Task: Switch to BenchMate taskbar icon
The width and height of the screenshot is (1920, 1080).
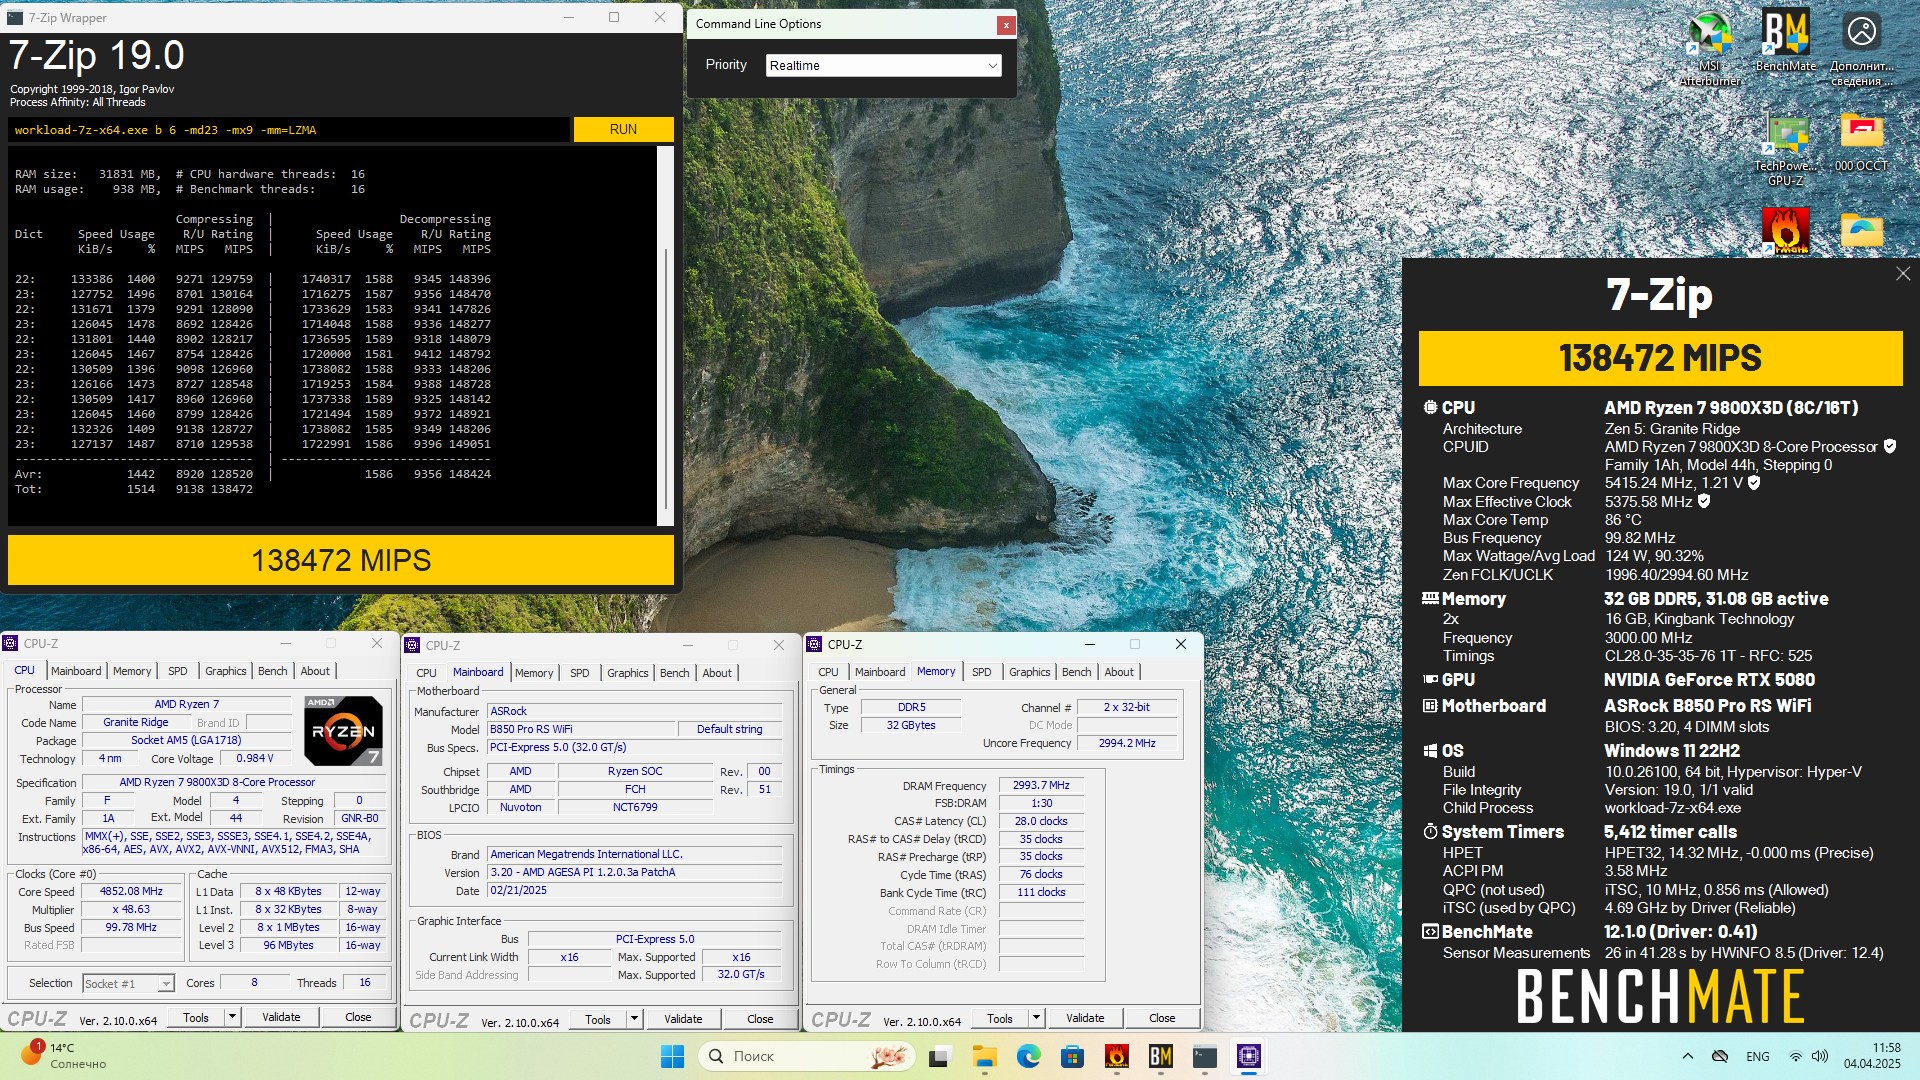Action: coord(1160,1056)
